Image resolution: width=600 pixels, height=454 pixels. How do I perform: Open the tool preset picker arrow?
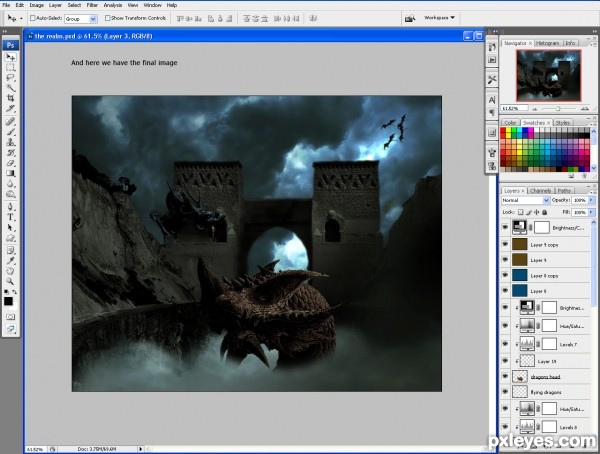(21, 18)
